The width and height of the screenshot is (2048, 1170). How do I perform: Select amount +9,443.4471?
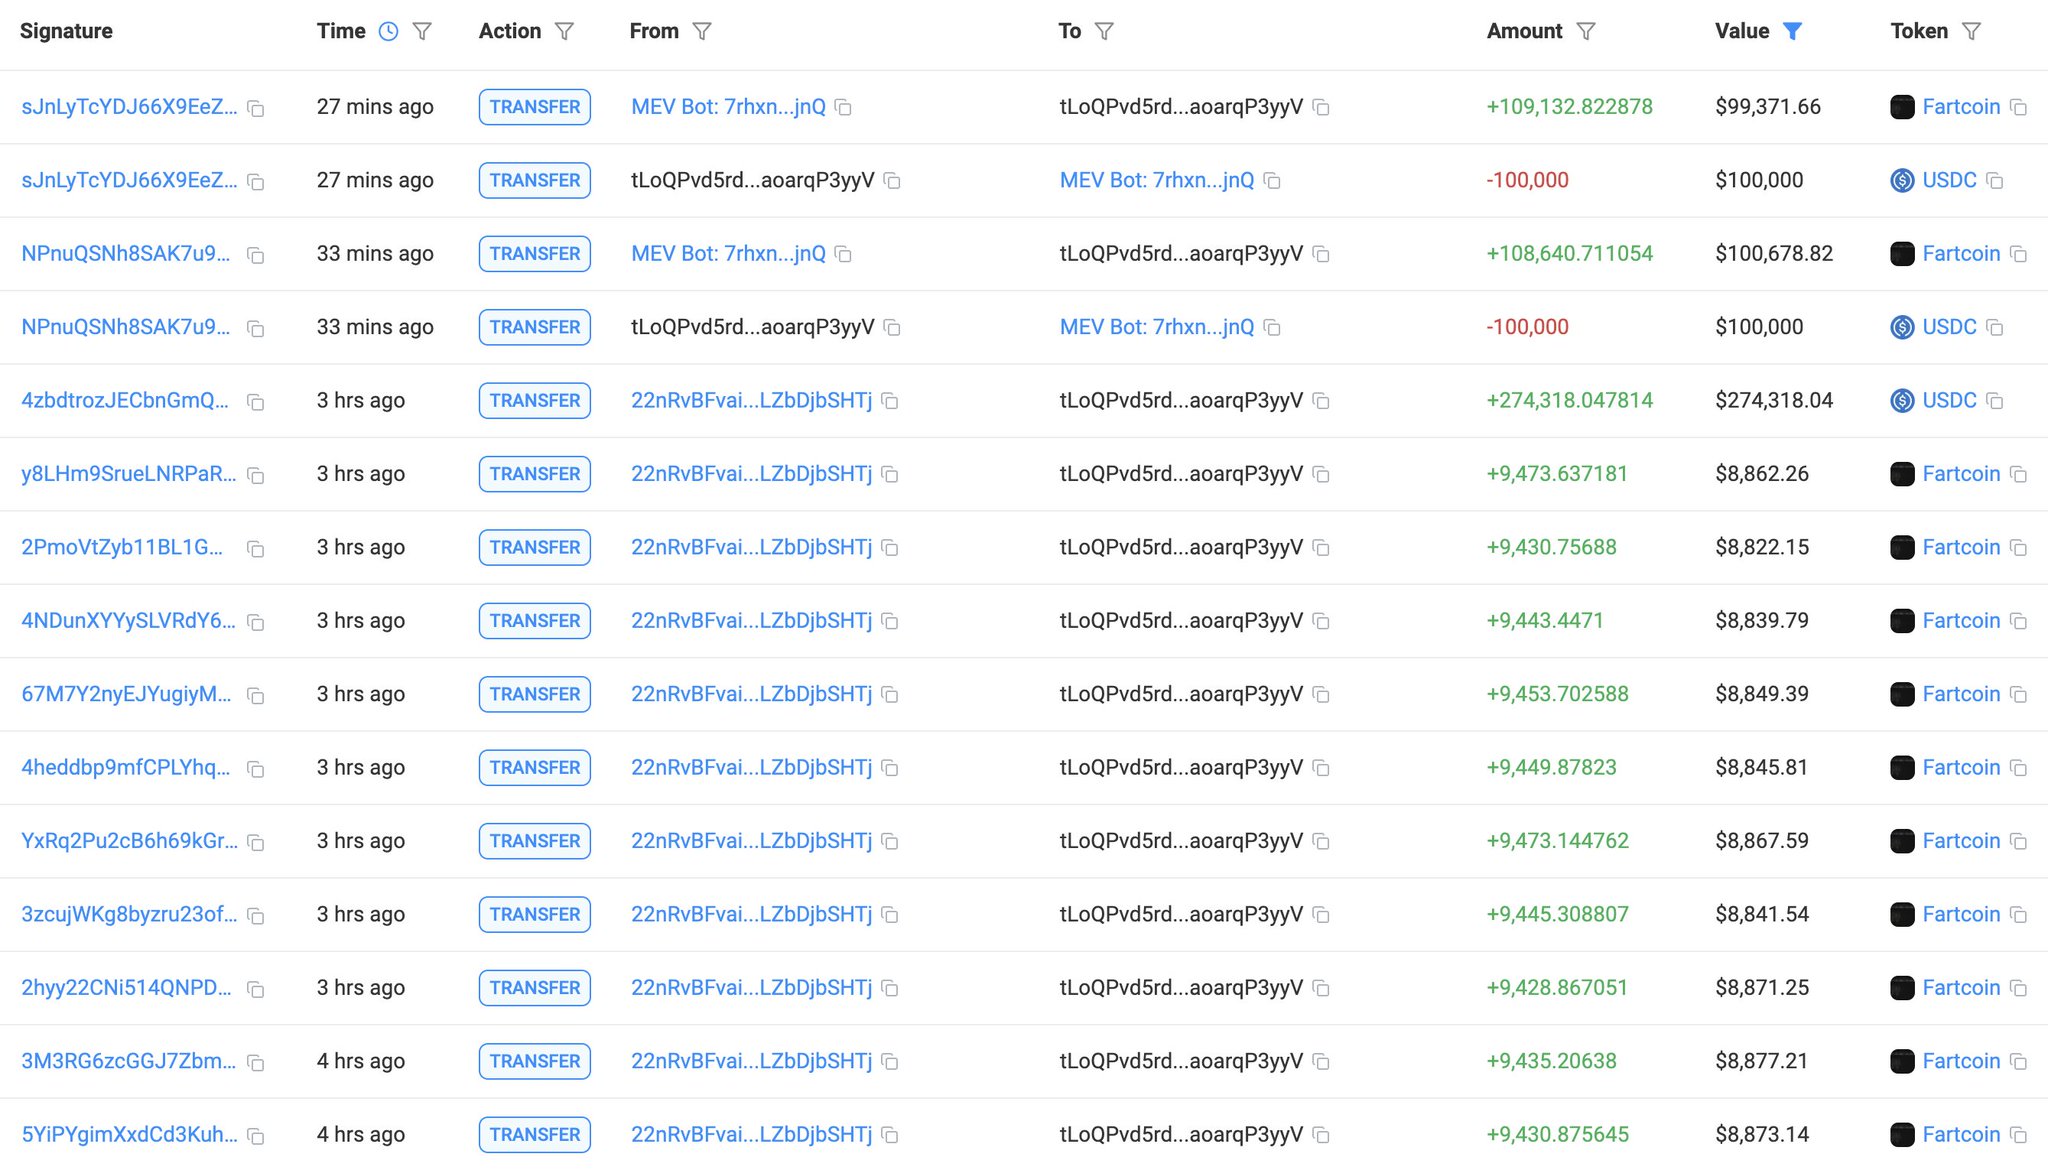pyautogui.click(x=1545, y=620)
